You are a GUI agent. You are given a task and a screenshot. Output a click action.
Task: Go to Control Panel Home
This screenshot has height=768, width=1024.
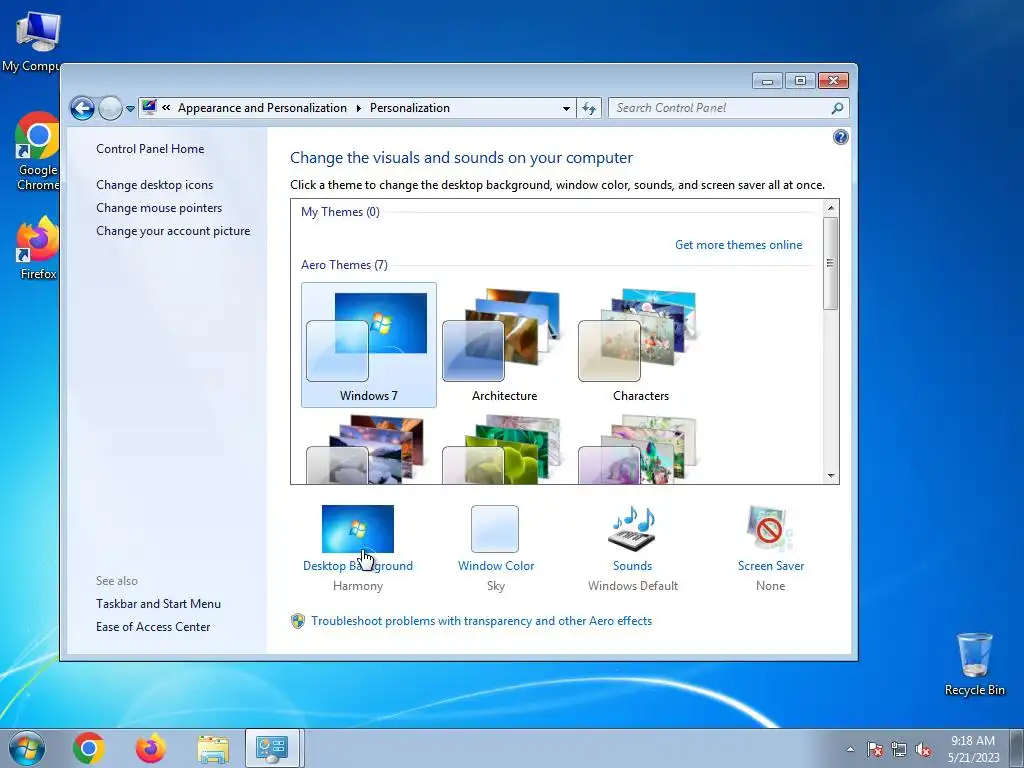point(150,149)
